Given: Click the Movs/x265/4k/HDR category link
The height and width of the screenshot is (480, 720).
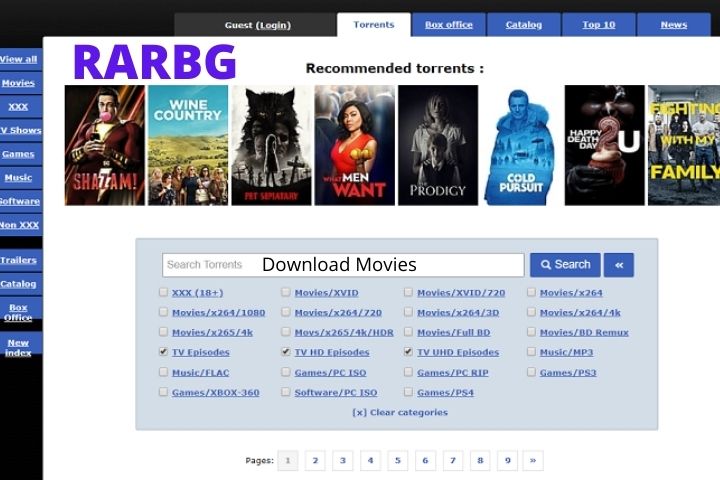Looking at the screenshot, I should click(344, 333).
